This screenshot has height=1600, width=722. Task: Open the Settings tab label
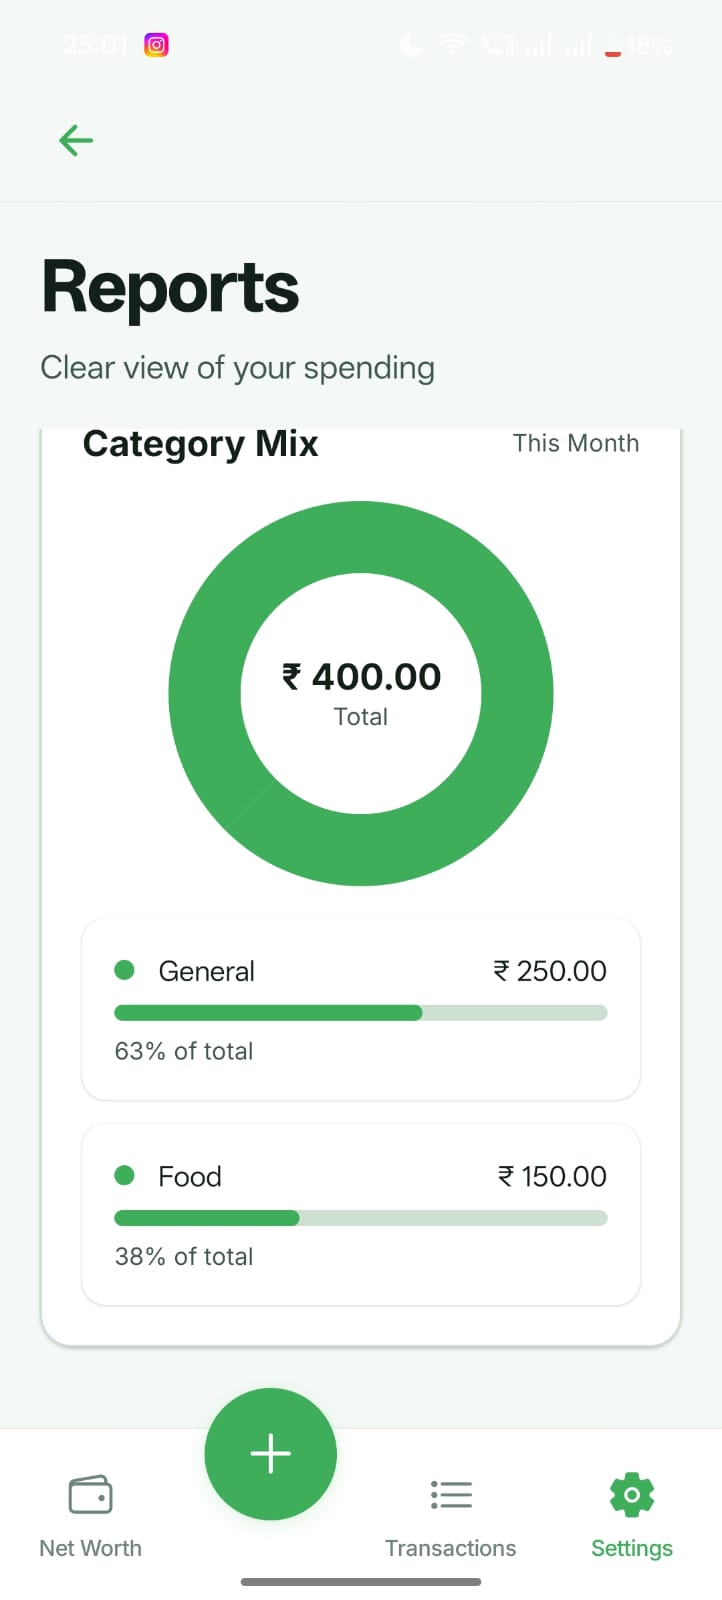tap(632, 1548)
